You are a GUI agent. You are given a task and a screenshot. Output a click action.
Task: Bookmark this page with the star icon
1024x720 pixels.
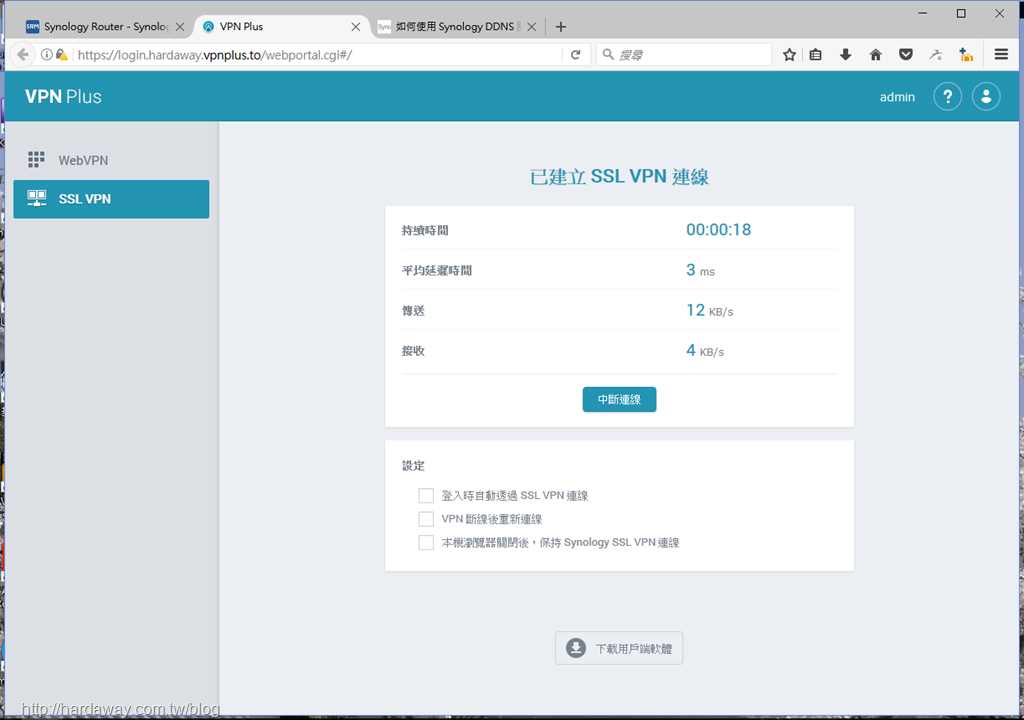[x=789, y=55]
